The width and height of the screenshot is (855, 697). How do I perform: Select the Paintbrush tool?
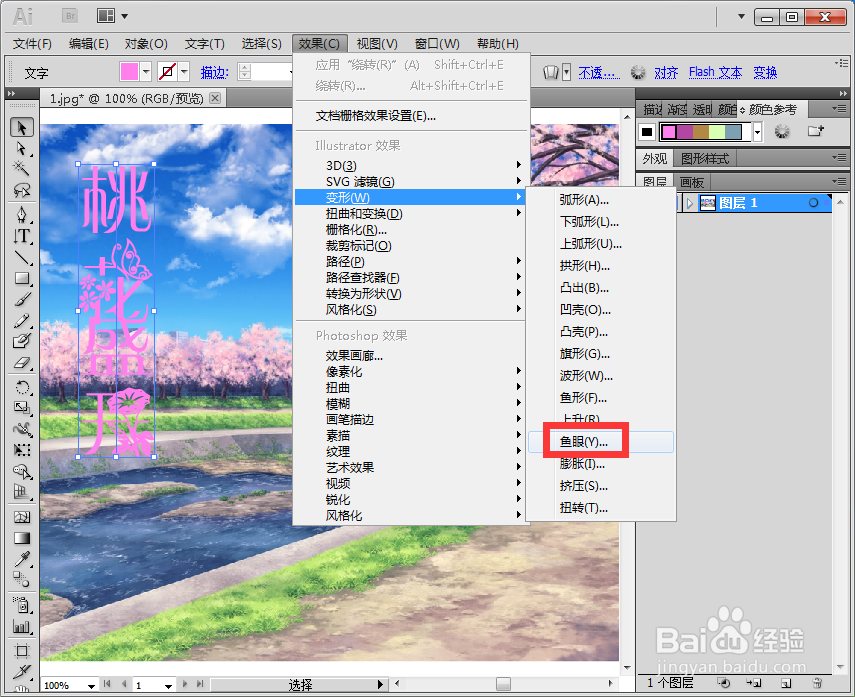pyautogui.click(x=22, y=299)
